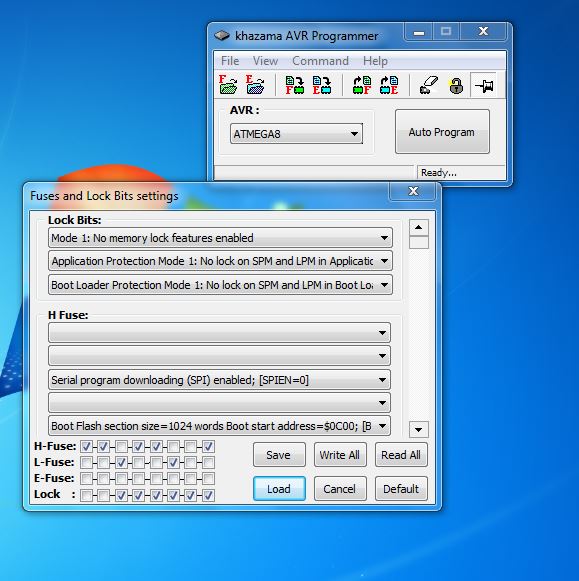This screenshot has height=581, width=579.
Task: Toggle the last Lock bit checkbox
Action: pyautogui.click(x=208, y=495)
